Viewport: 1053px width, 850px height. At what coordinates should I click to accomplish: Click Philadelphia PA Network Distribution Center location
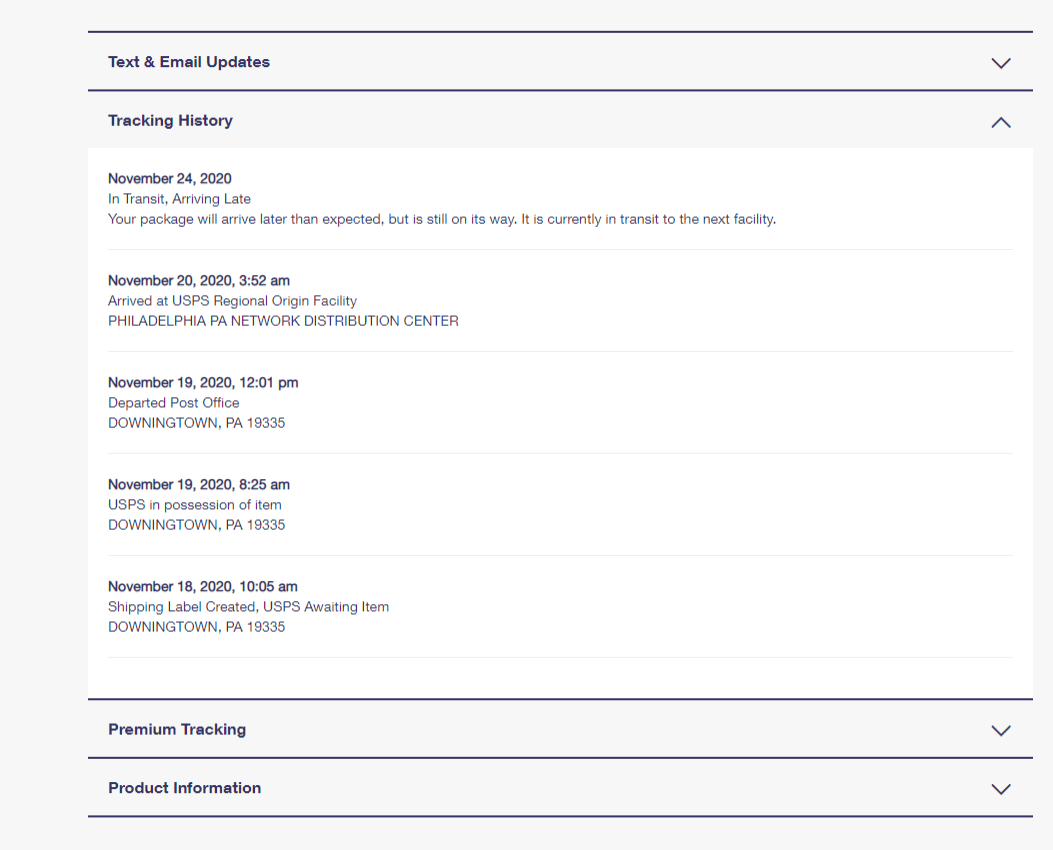[x=283, y=321]
